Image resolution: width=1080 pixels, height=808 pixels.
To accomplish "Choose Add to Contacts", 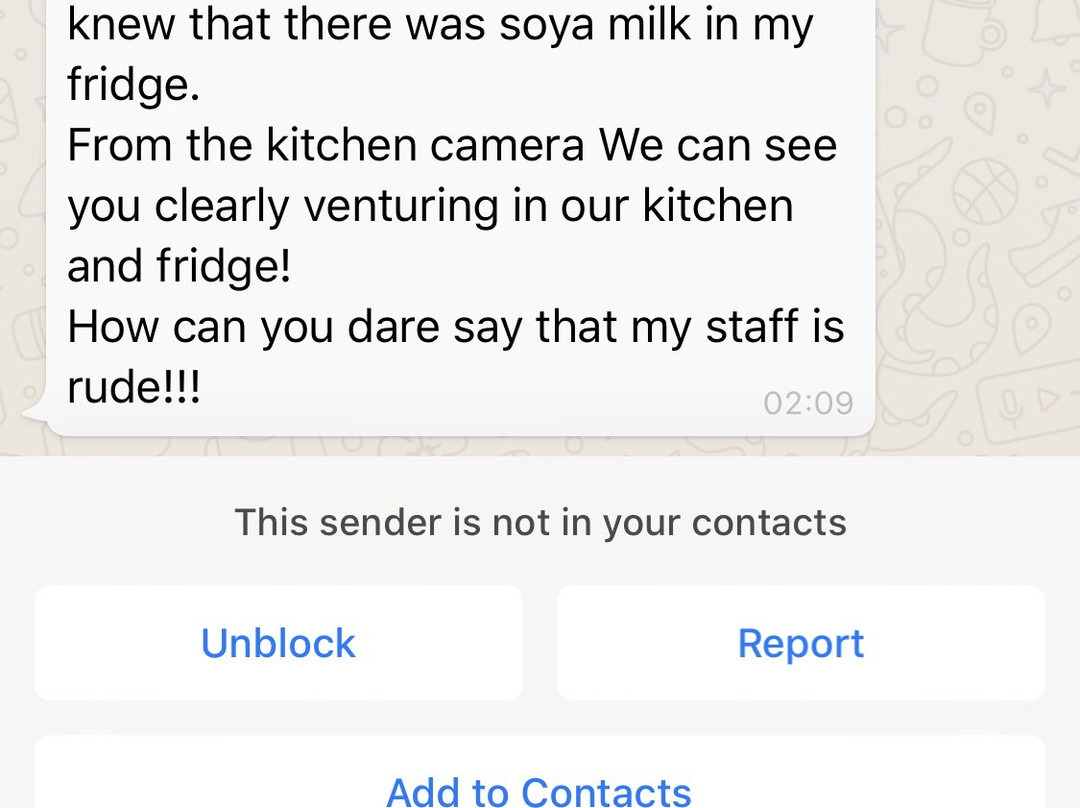I will [x=539, y=792].
